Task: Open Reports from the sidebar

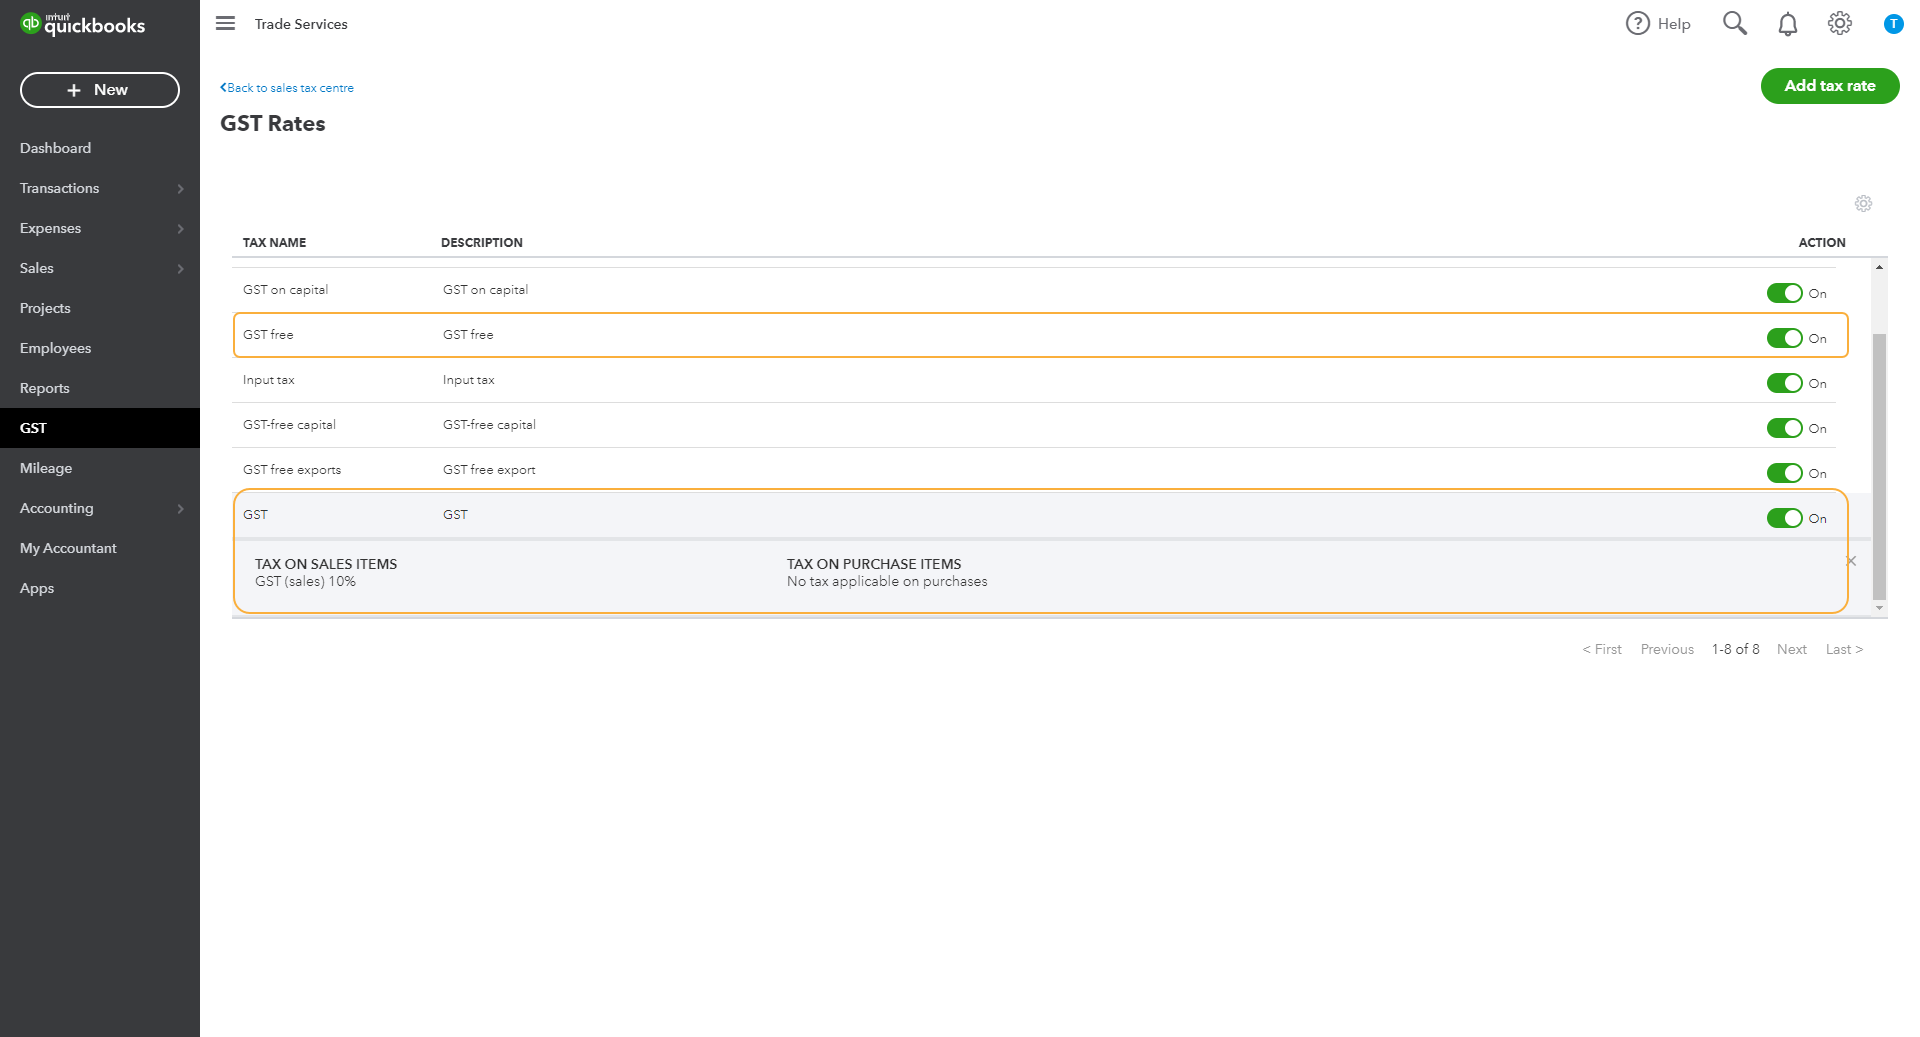Action: point(45,388)
